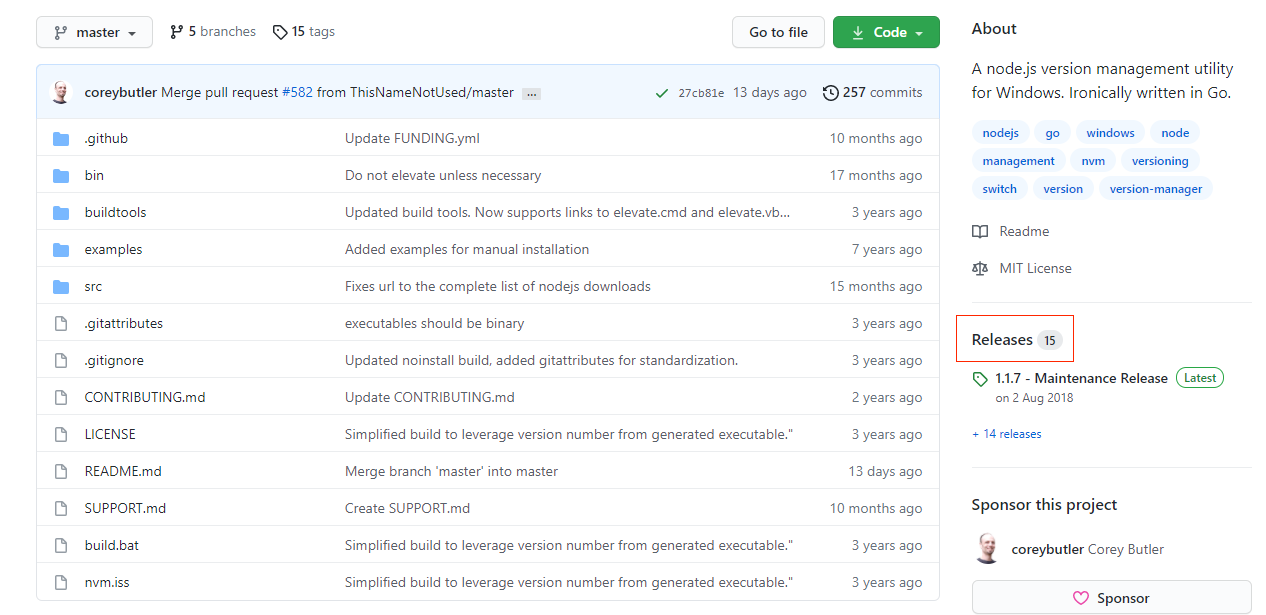This screenshot has width=1266, height=615.
Task: Click the nvm.iss file icon
Action: click(x=61, y=583)
